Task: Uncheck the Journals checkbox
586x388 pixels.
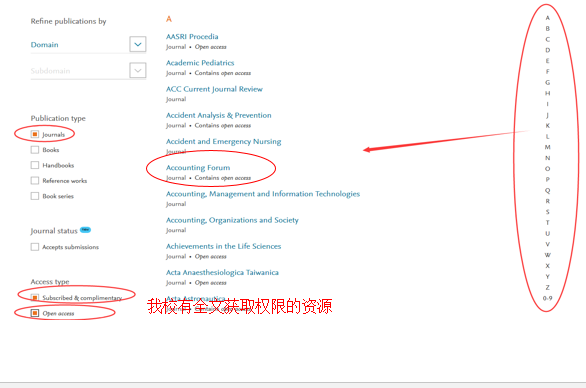Action: click(35, 134)
